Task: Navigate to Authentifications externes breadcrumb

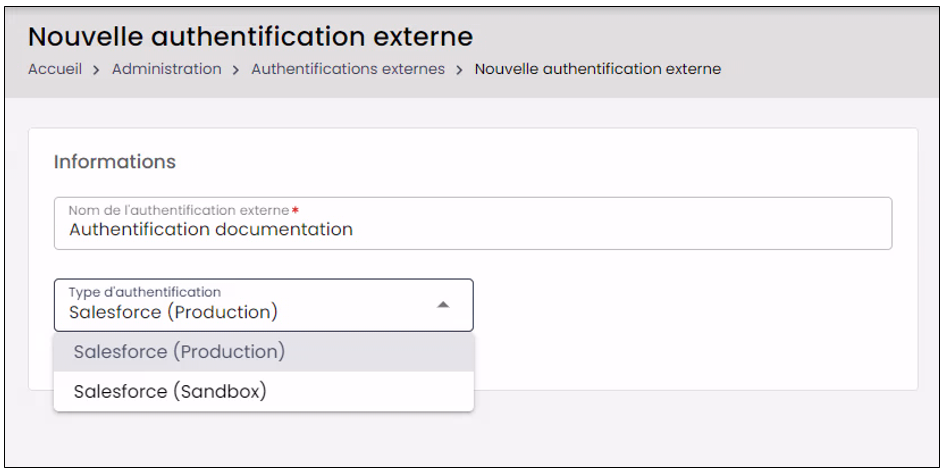Action: [348, 69]
